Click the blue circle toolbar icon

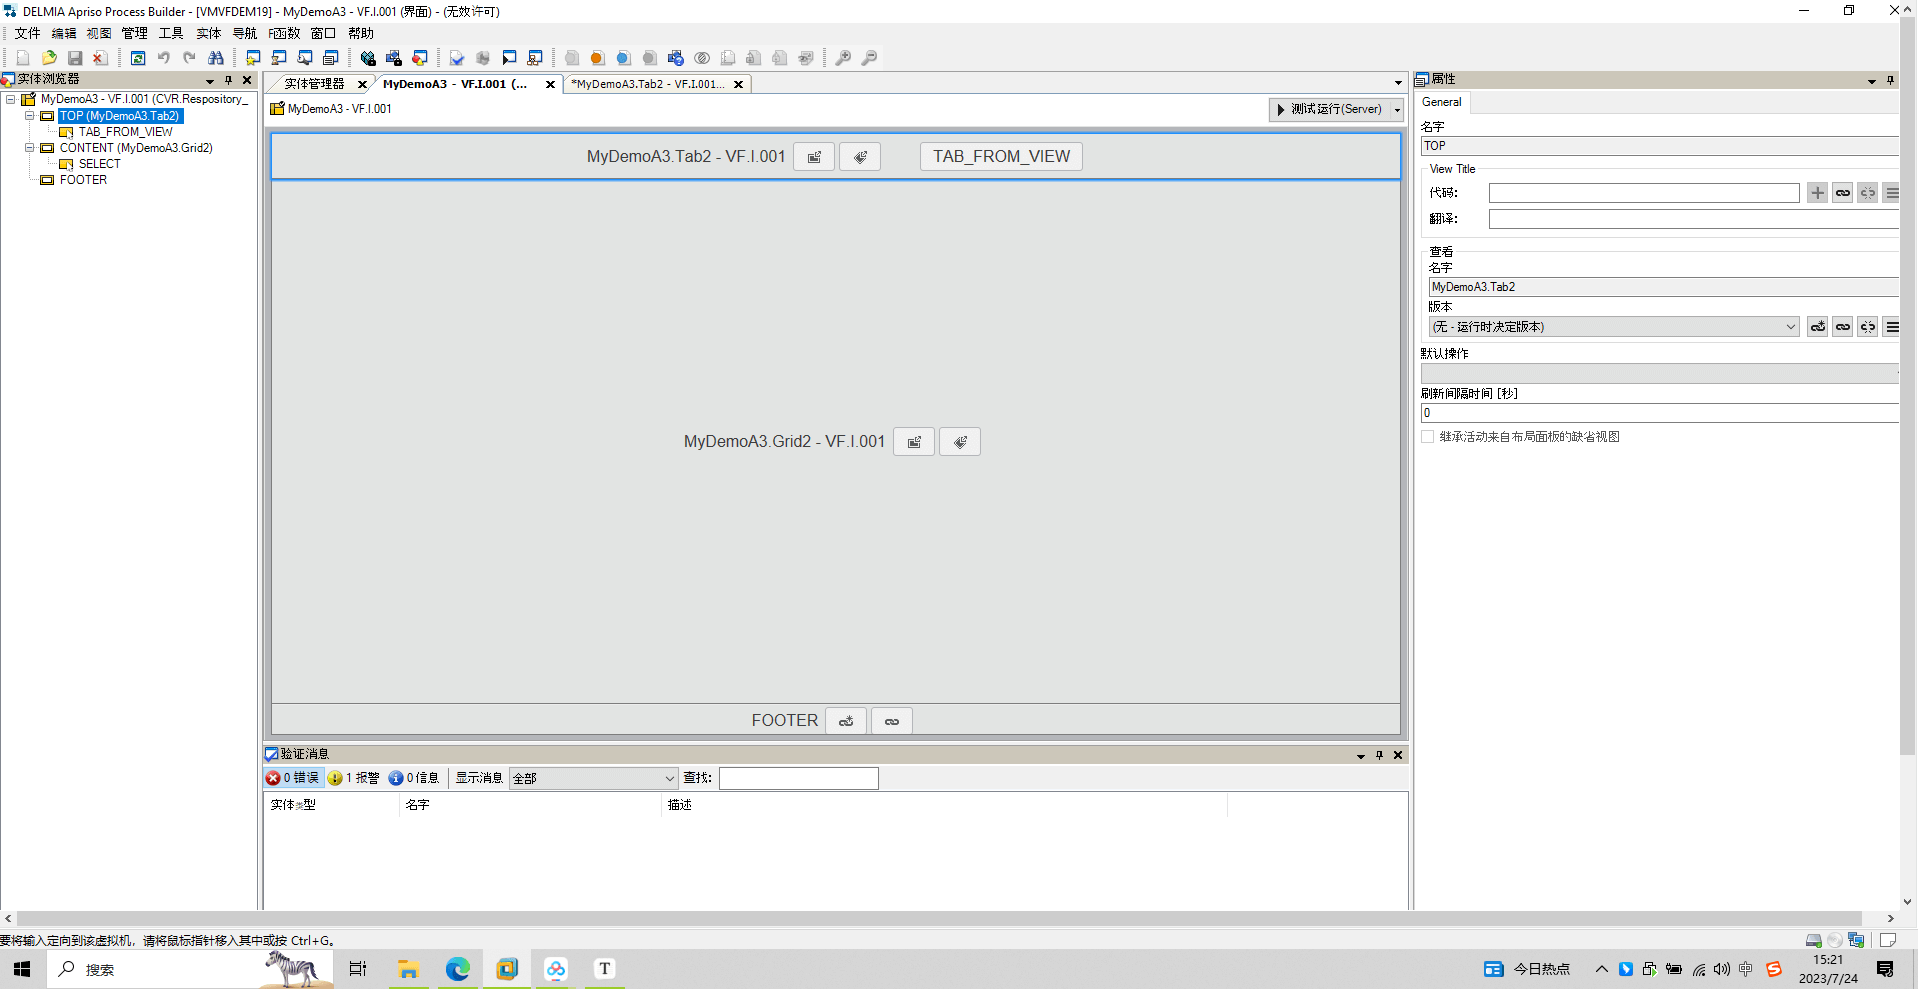pyautogui.click(x=624, y=58)
